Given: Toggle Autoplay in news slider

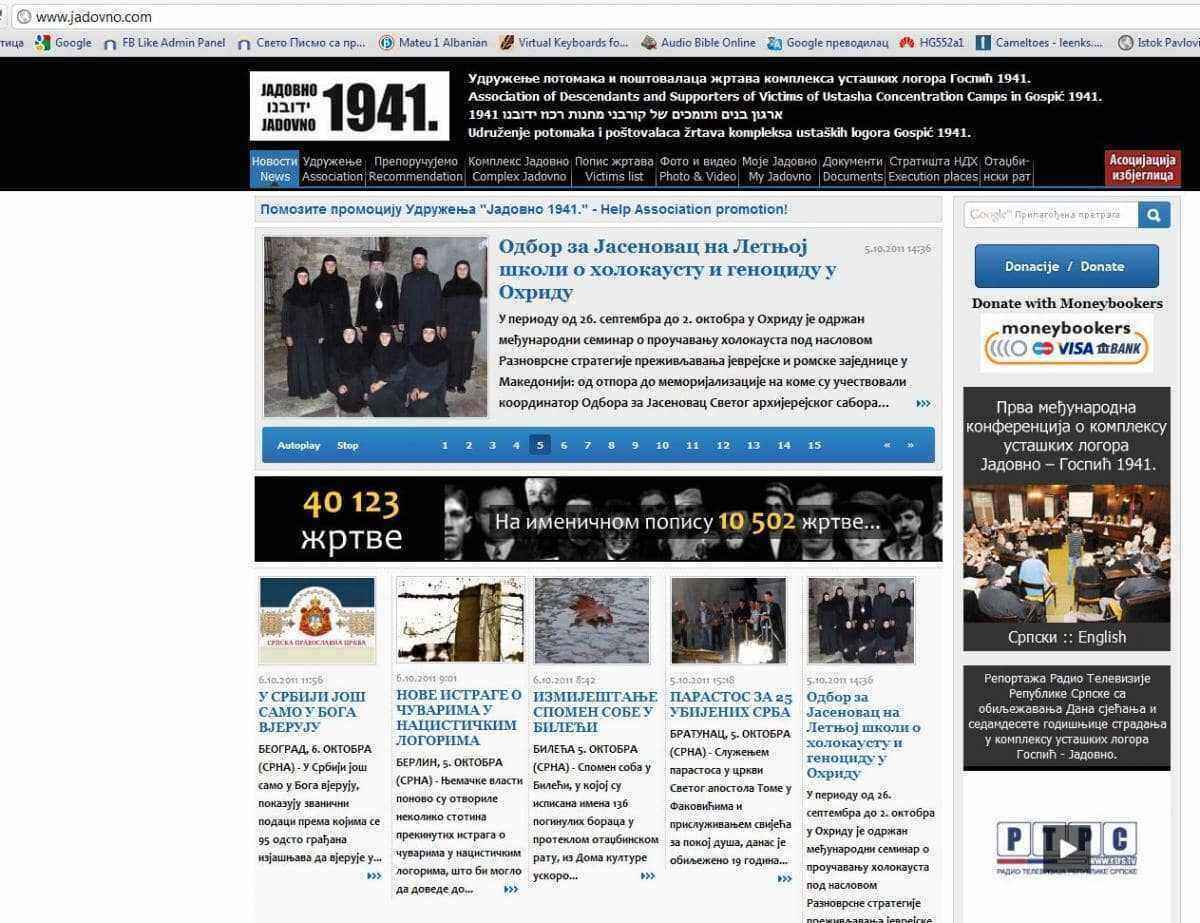Looking at the screenshot, I should 298,445.
